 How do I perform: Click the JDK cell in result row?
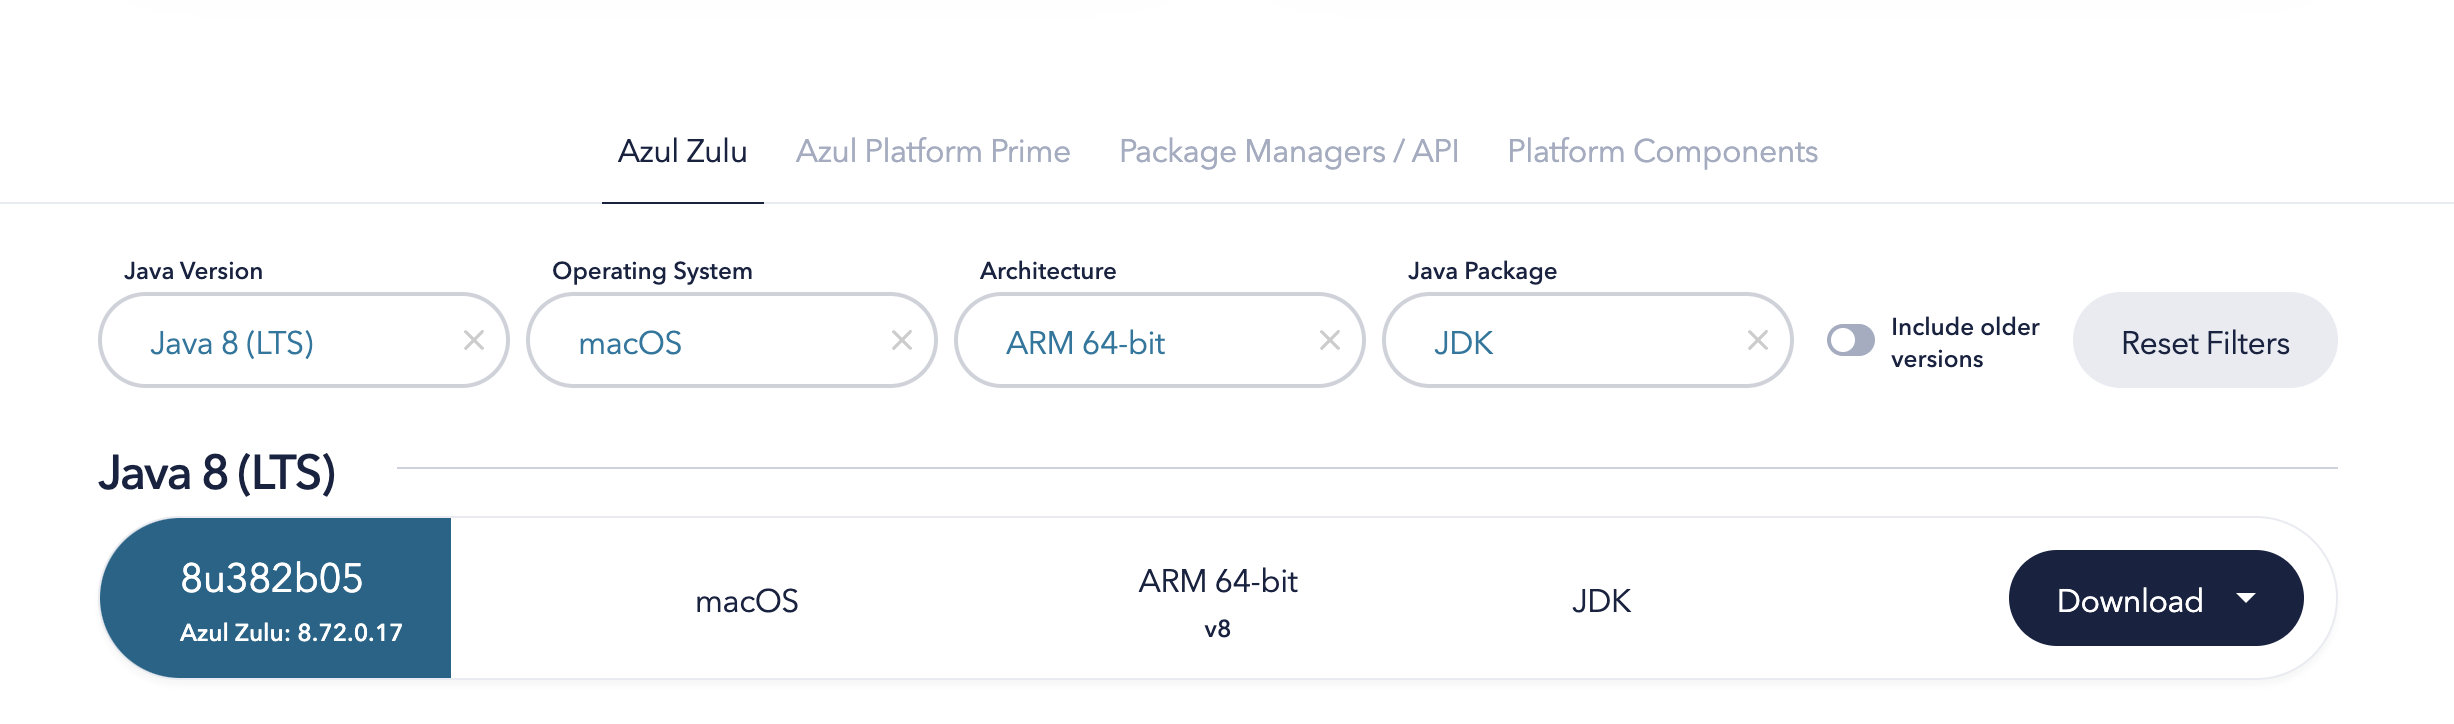coord(1601,600)
